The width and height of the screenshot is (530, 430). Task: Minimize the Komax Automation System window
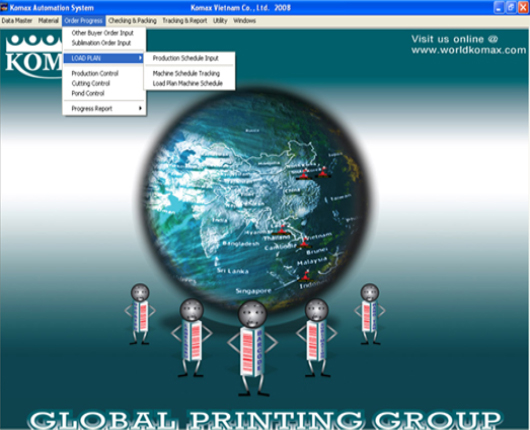click(499, 7)
